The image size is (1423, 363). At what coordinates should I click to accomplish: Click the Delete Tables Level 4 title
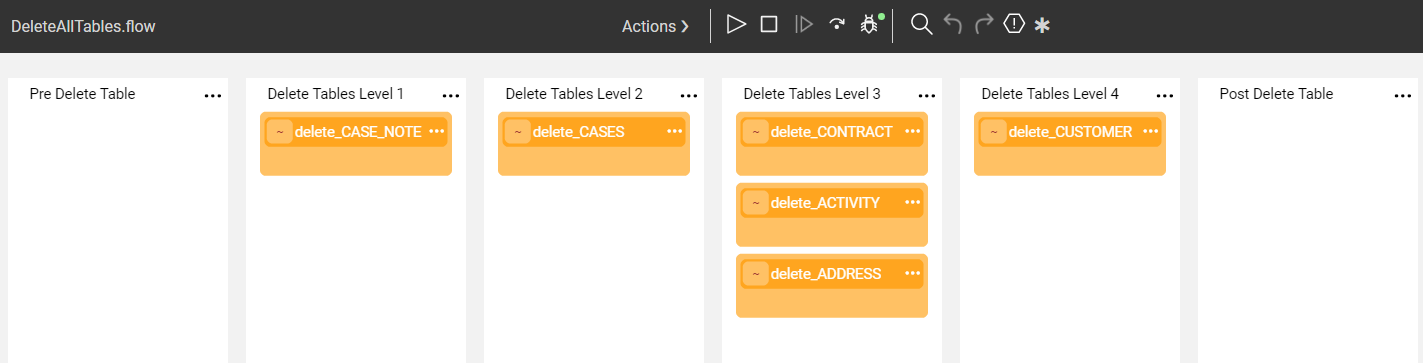pyautogui.click(x=1050, y=94)
